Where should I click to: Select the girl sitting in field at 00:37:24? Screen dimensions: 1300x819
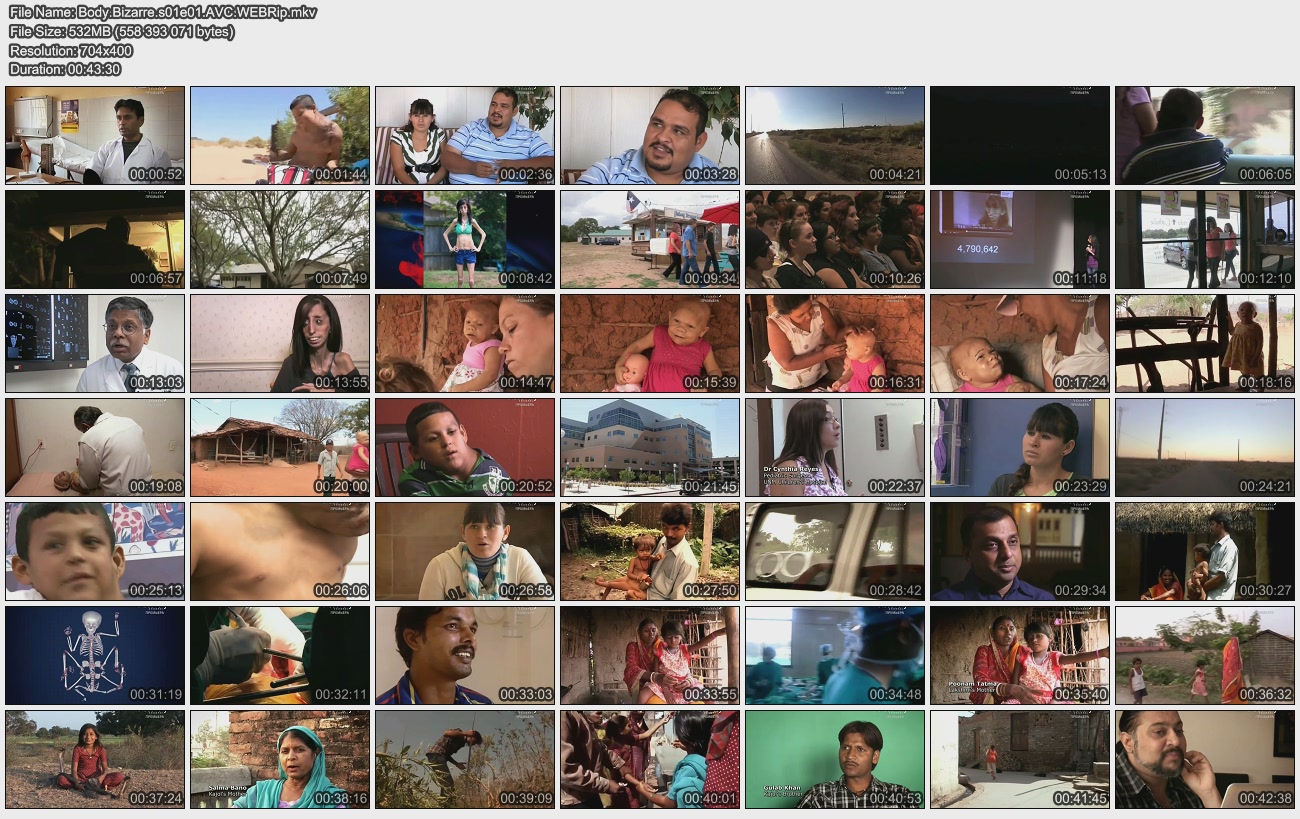(x=95, y=759)
